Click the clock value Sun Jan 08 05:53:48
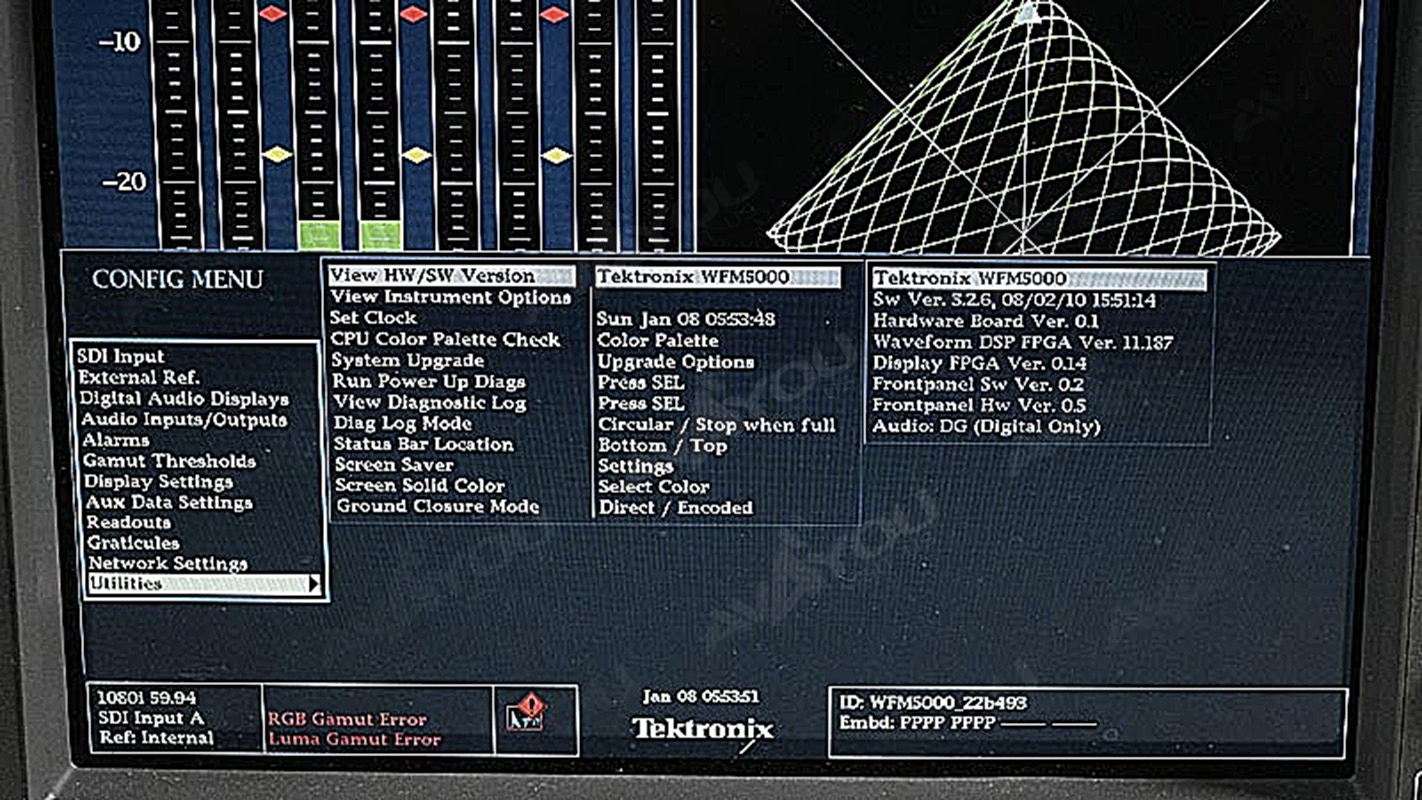Image resolution: width=1422 pixels, height=800 pixels. tap(686, 320)
